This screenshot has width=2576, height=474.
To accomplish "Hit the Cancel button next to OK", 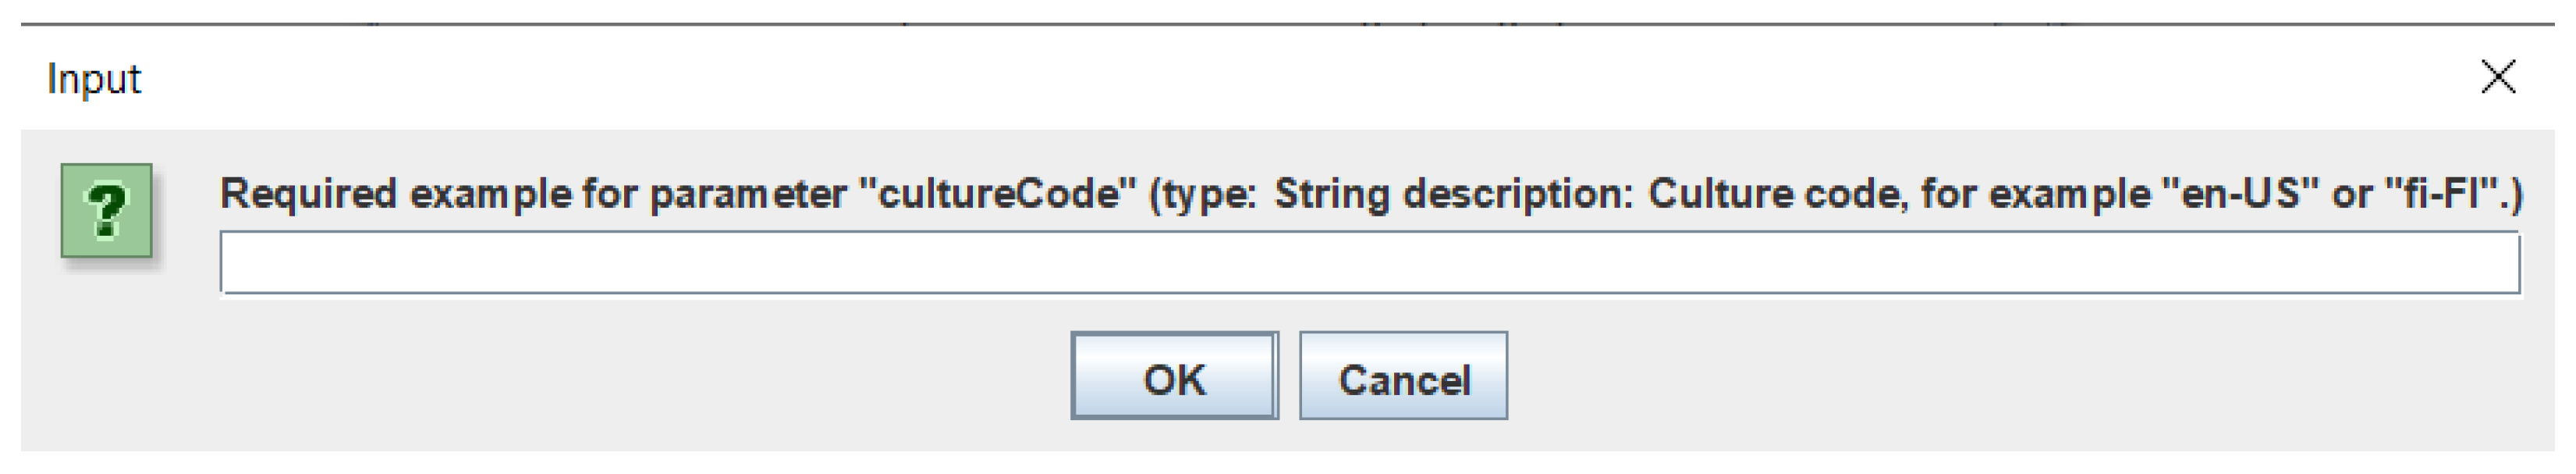I will [1403, 377].
